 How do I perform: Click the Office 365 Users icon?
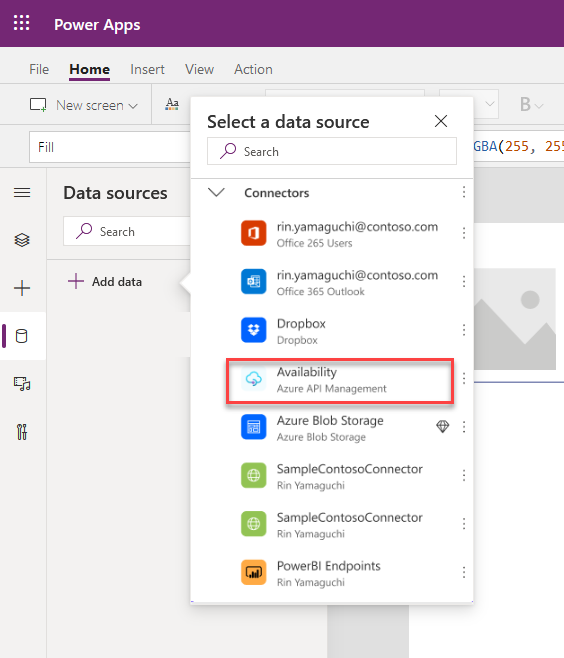[x=253, y=233]
